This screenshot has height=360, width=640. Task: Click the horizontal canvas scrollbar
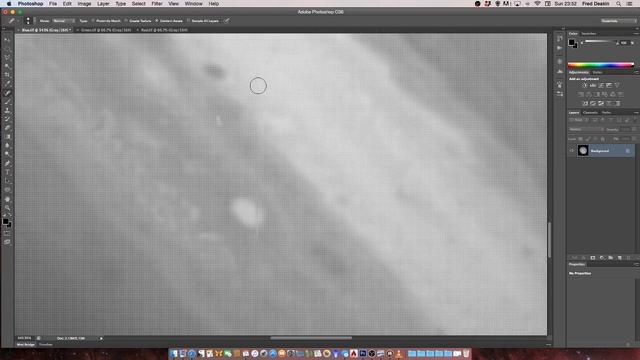(311, 338)
